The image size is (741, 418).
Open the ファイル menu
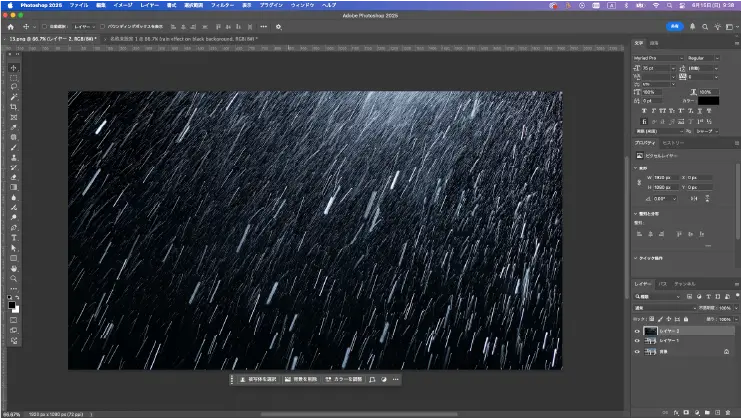coord(79,5)
